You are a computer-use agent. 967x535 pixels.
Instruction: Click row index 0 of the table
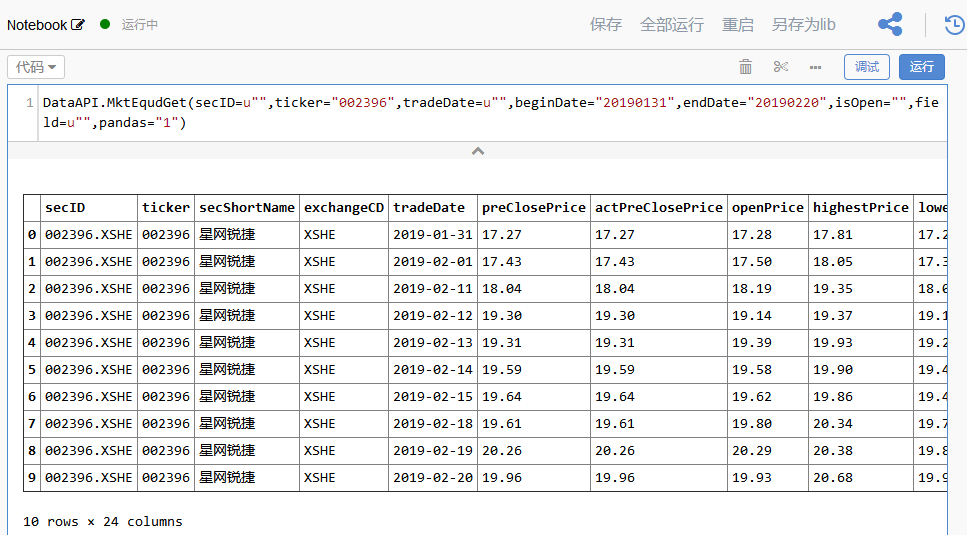tap(32, 235)
